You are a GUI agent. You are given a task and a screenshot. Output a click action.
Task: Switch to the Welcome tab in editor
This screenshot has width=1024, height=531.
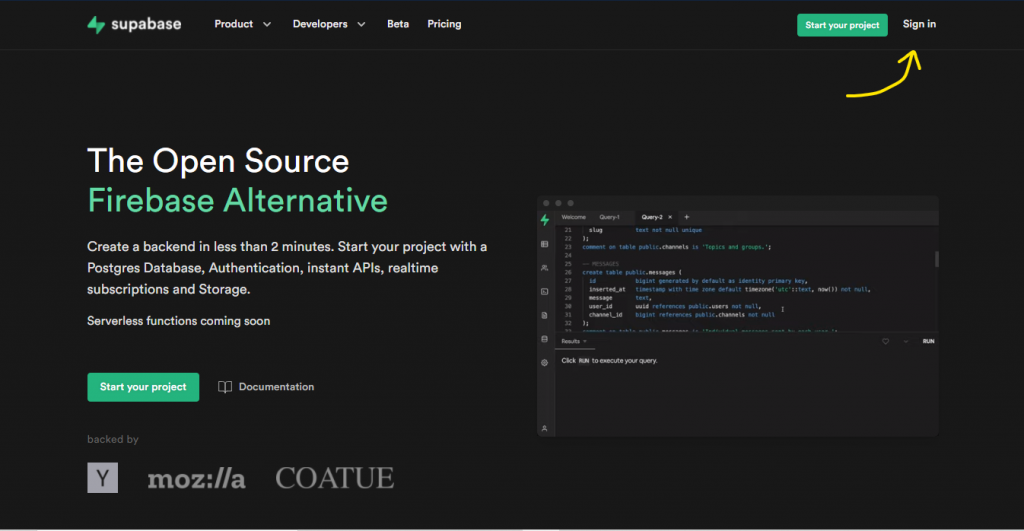573,217
